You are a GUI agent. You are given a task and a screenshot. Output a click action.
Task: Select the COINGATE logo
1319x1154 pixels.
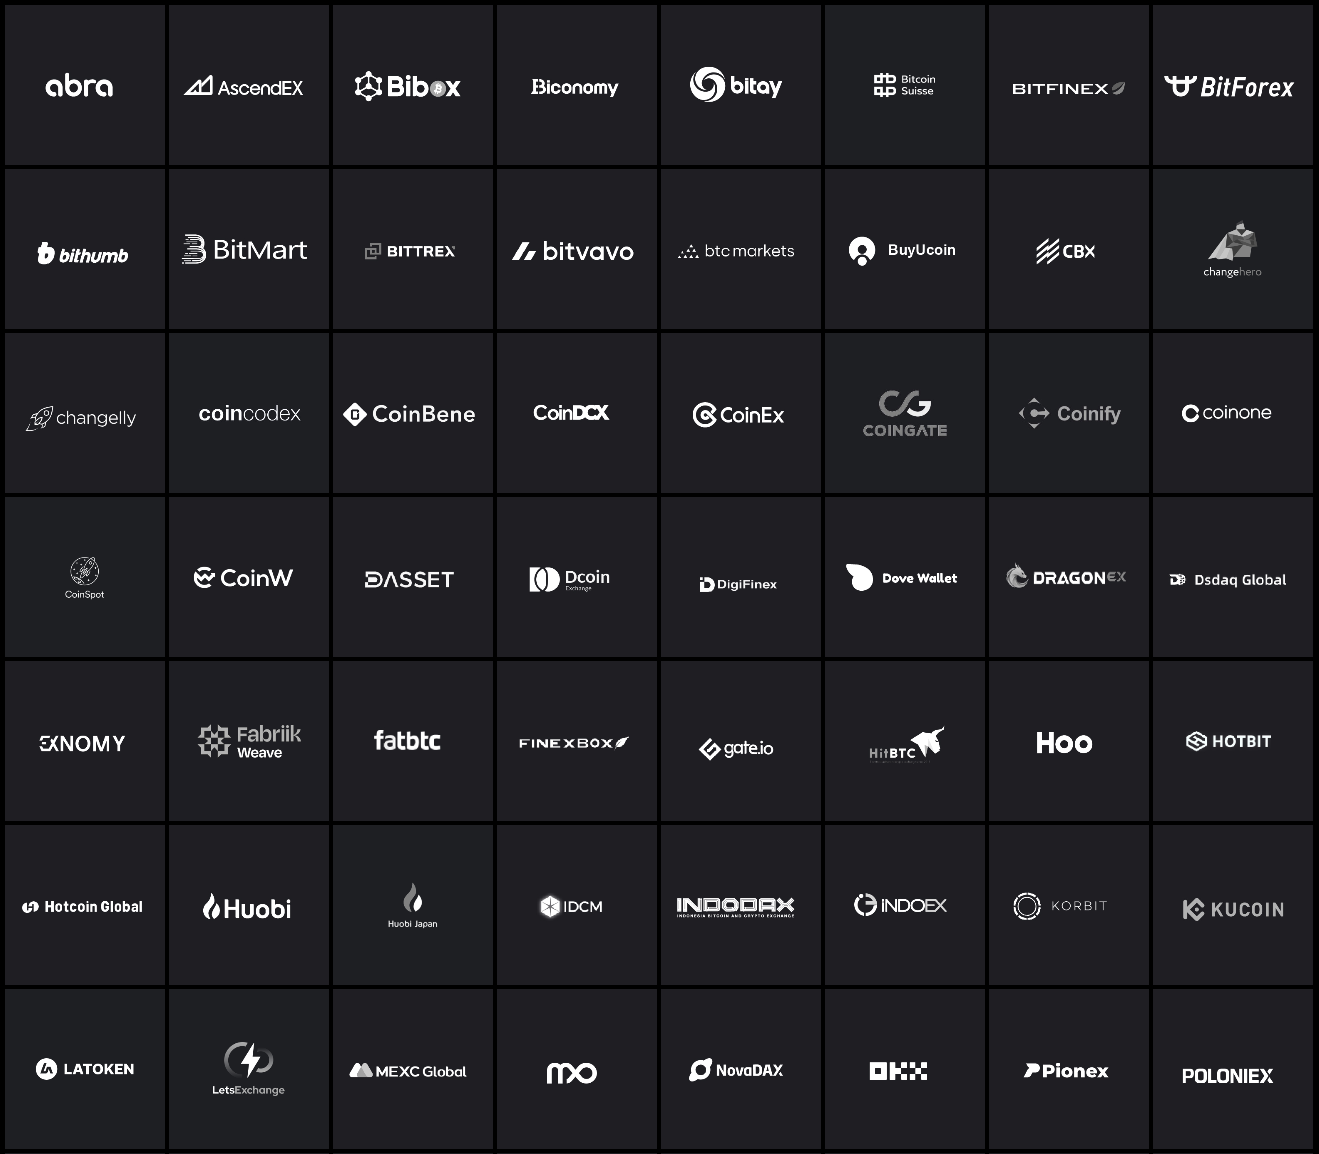click(x=905, y=413)
